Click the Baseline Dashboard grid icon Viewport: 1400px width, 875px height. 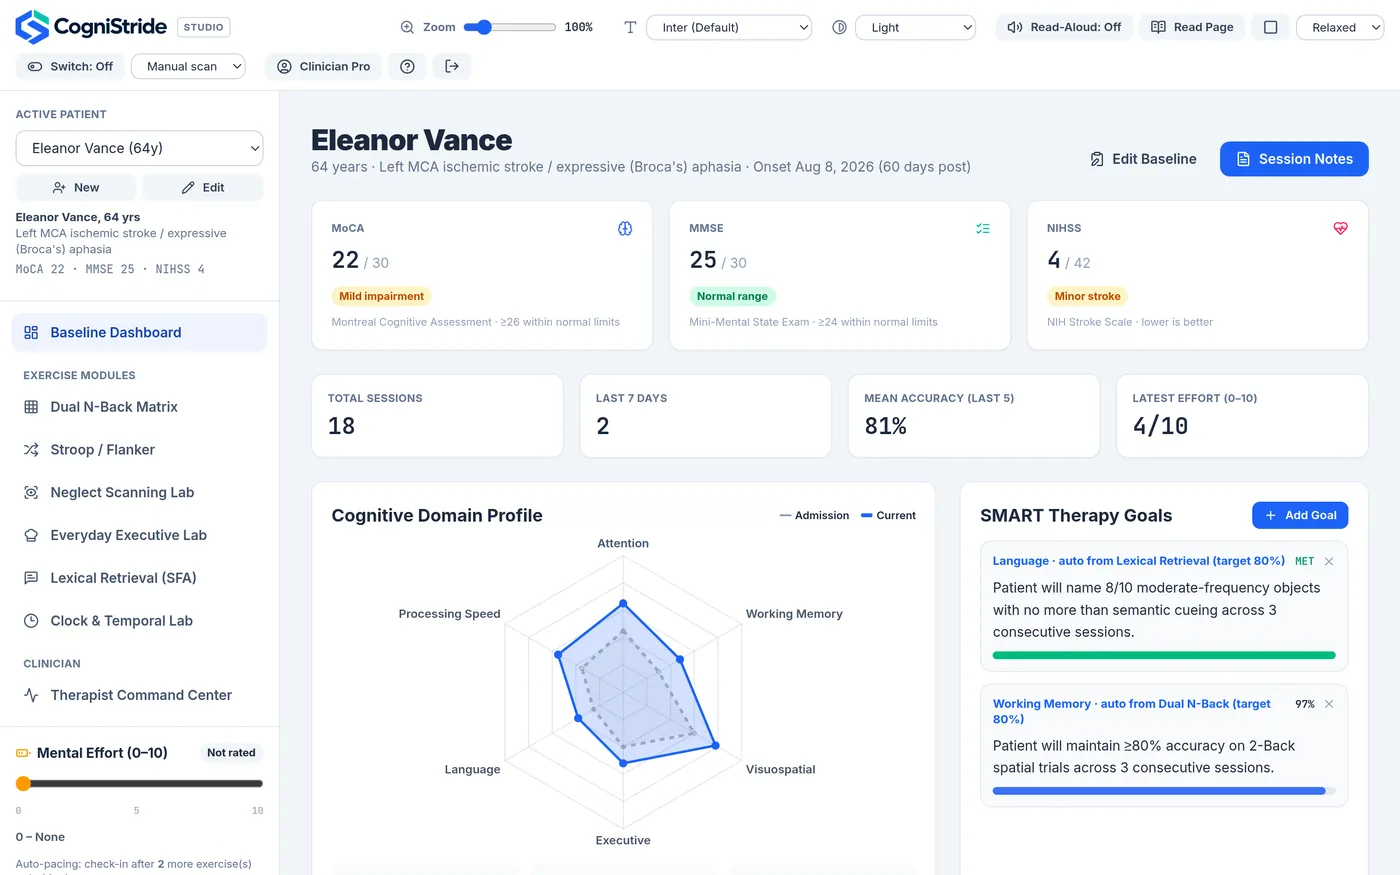pos(31,333)
